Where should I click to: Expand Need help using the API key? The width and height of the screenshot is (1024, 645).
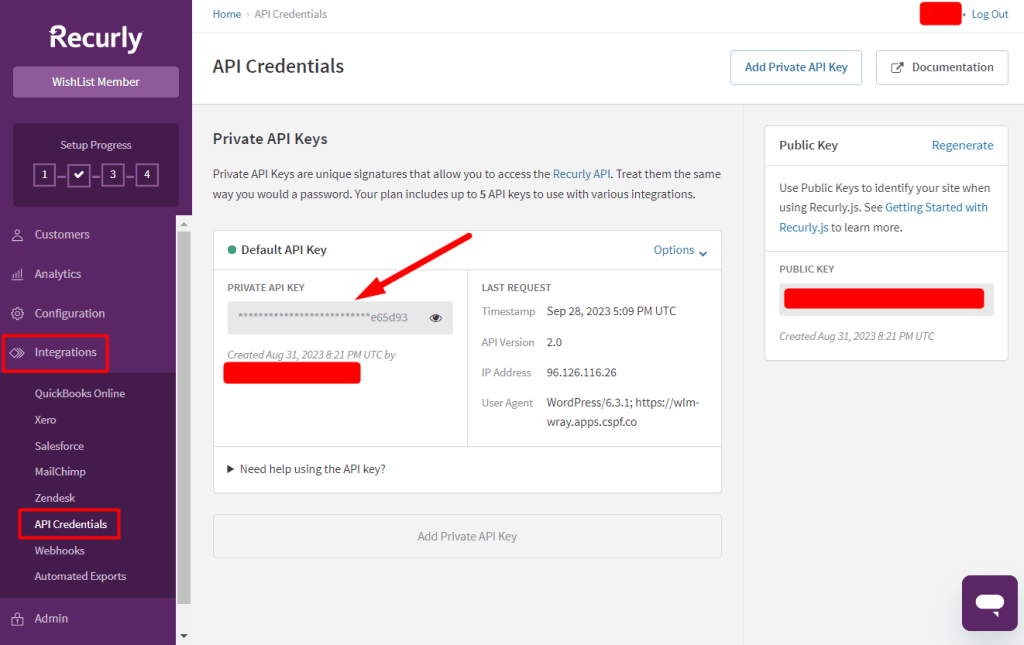306,469
